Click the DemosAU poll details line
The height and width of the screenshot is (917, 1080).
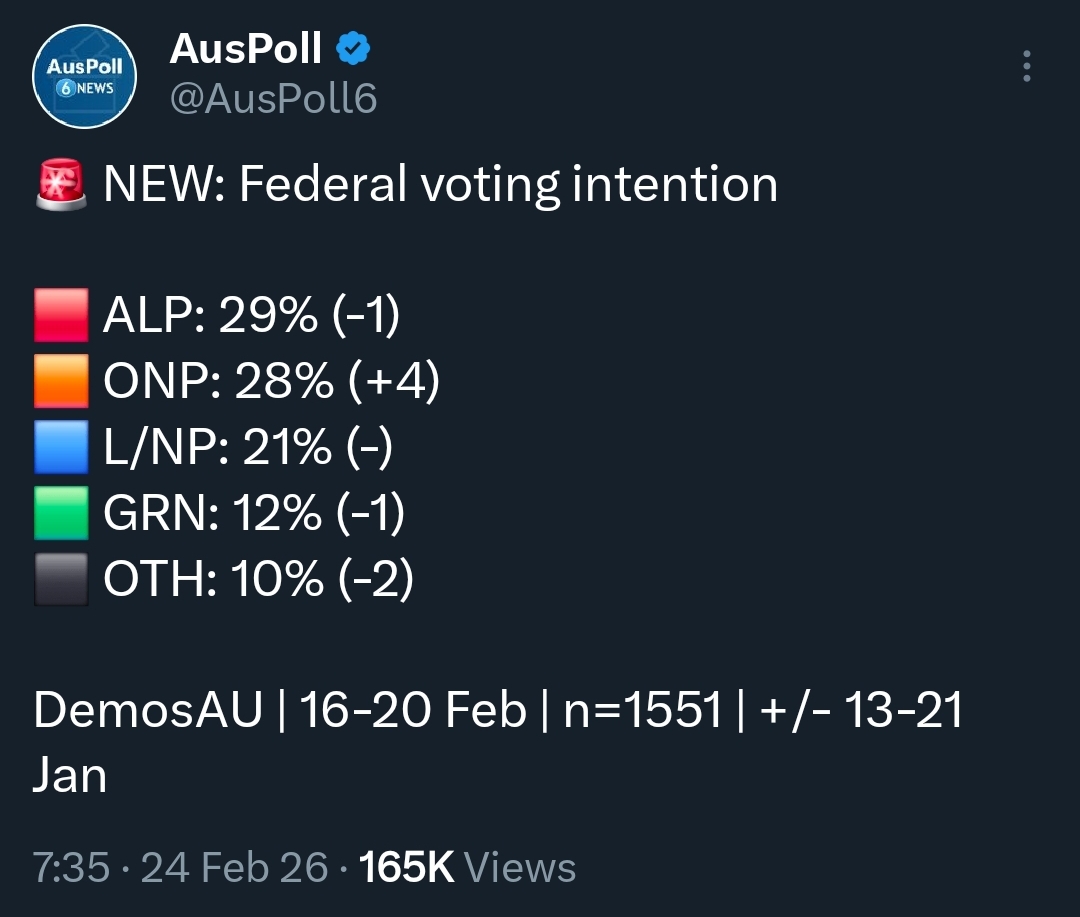pyautogui.click(x=497, y=711)
